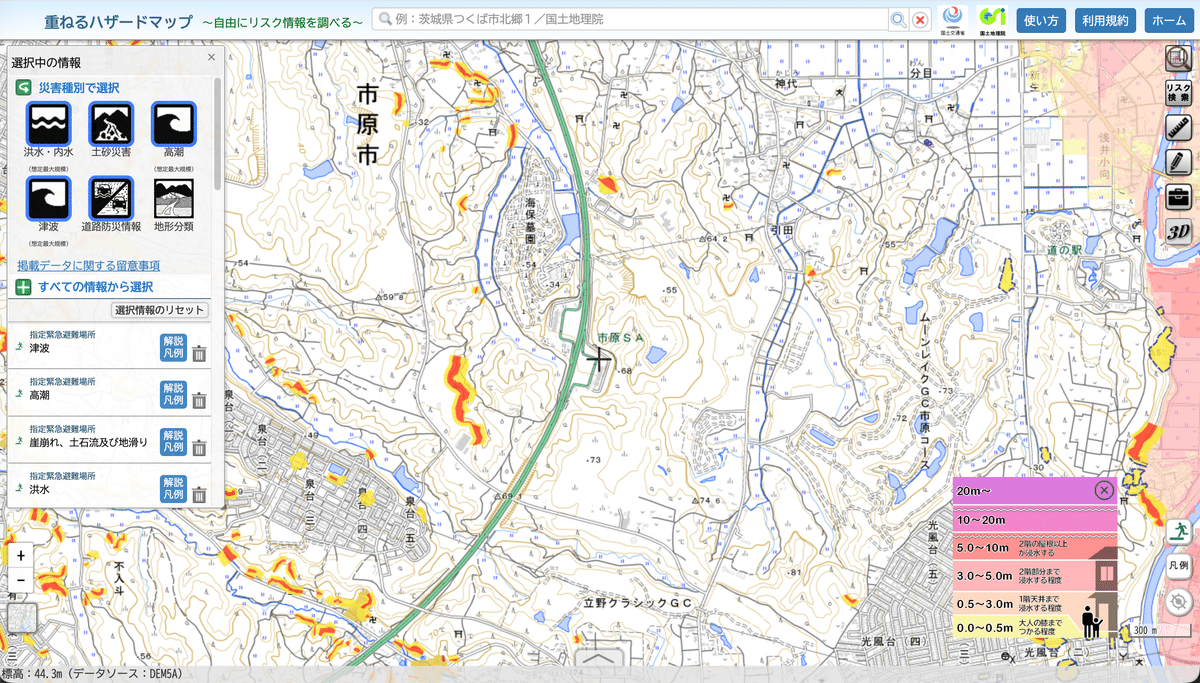Open the 国土交通省 logo link
This screenshot has height=683, width=1200.
(955, 20)
